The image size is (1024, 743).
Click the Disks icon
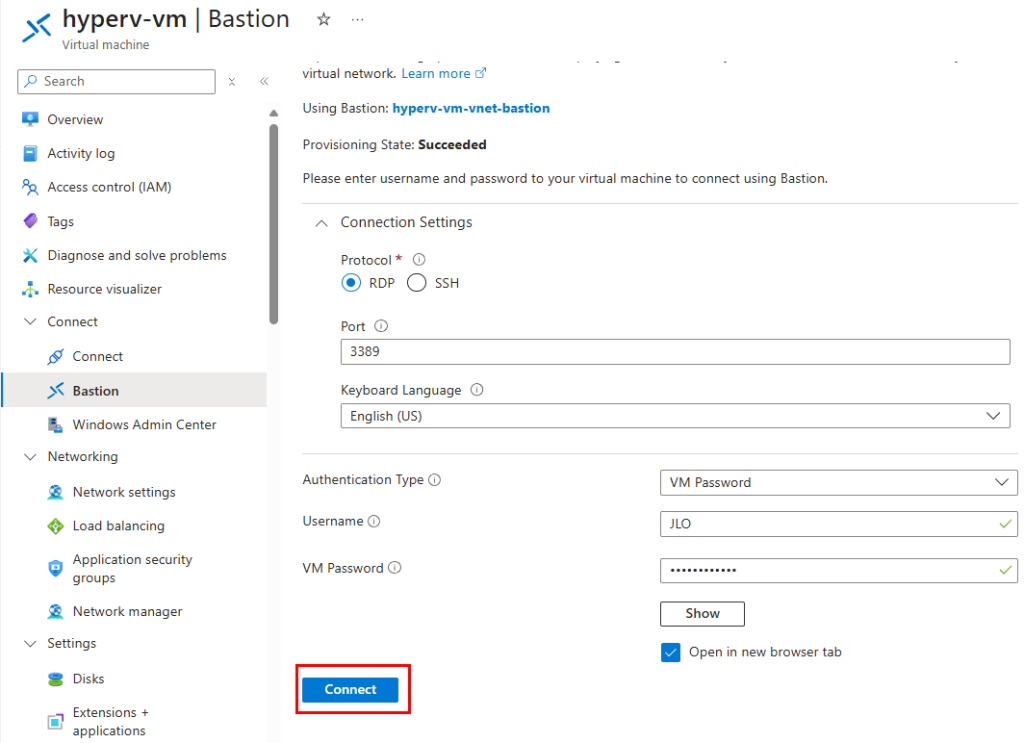56,679
